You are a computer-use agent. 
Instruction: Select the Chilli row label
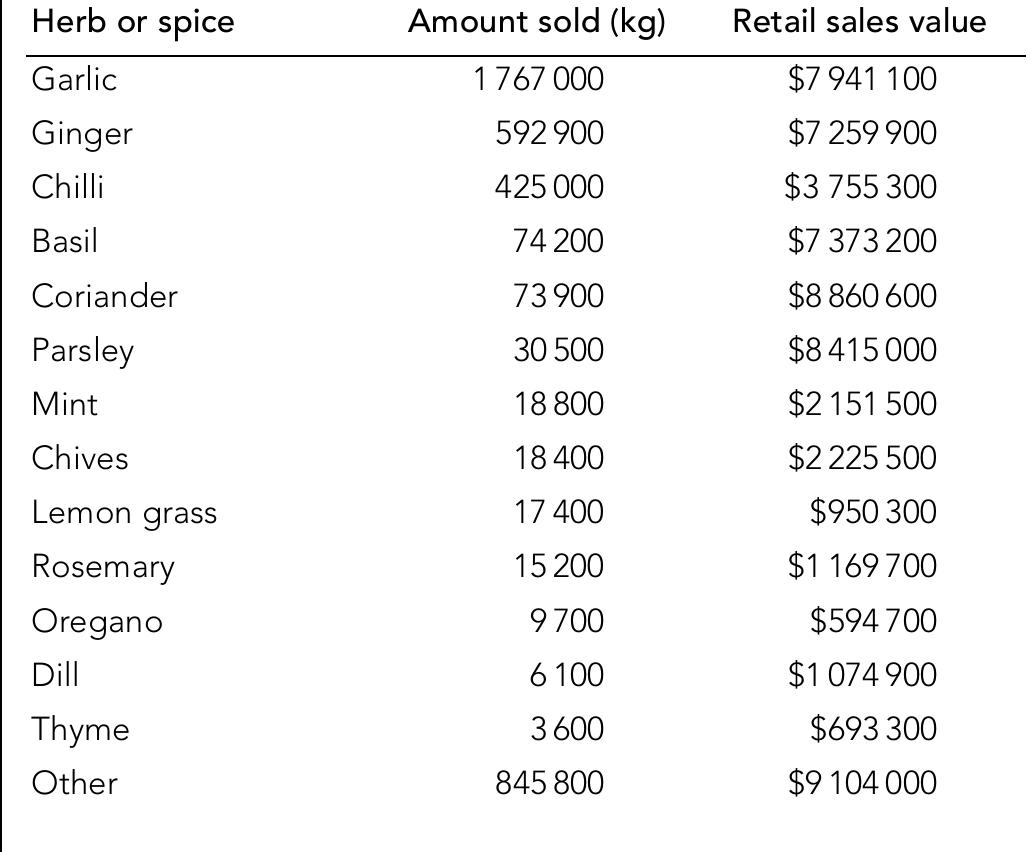(67, 187)
